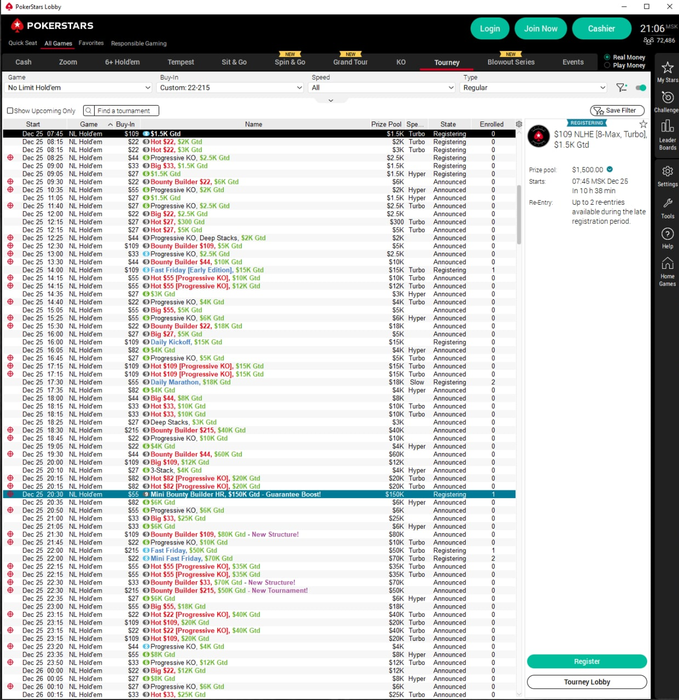Viewport: 679px width, 700px height.
Task: Switch to the Blowout Series tab
Action: pyautogui.click(x=511, y=62)
